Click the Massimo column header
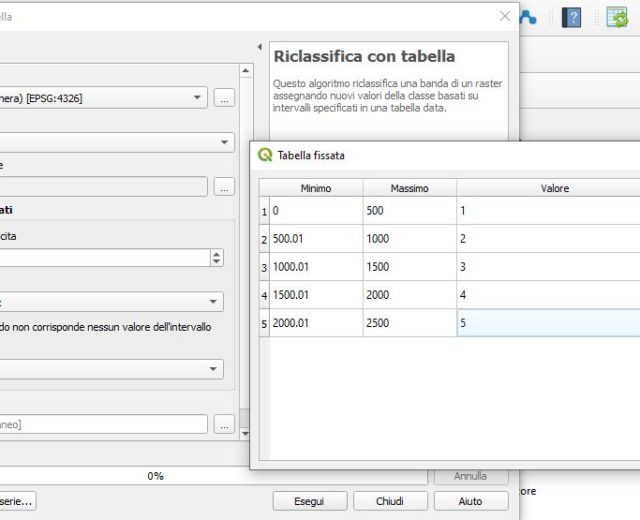 (x=410, y=188)
